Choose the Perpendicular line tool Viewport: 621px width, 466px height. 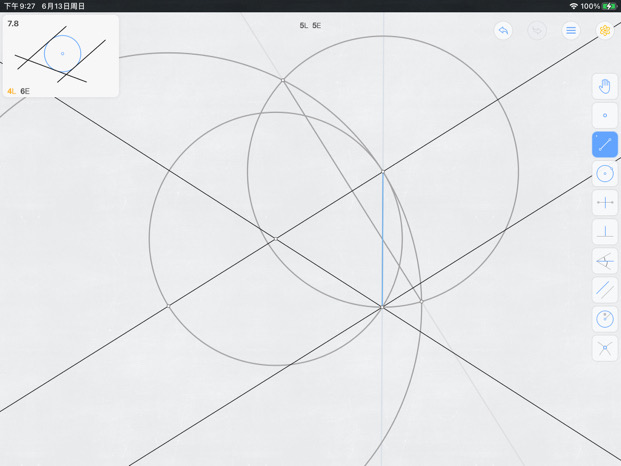(x=605, y=232)
